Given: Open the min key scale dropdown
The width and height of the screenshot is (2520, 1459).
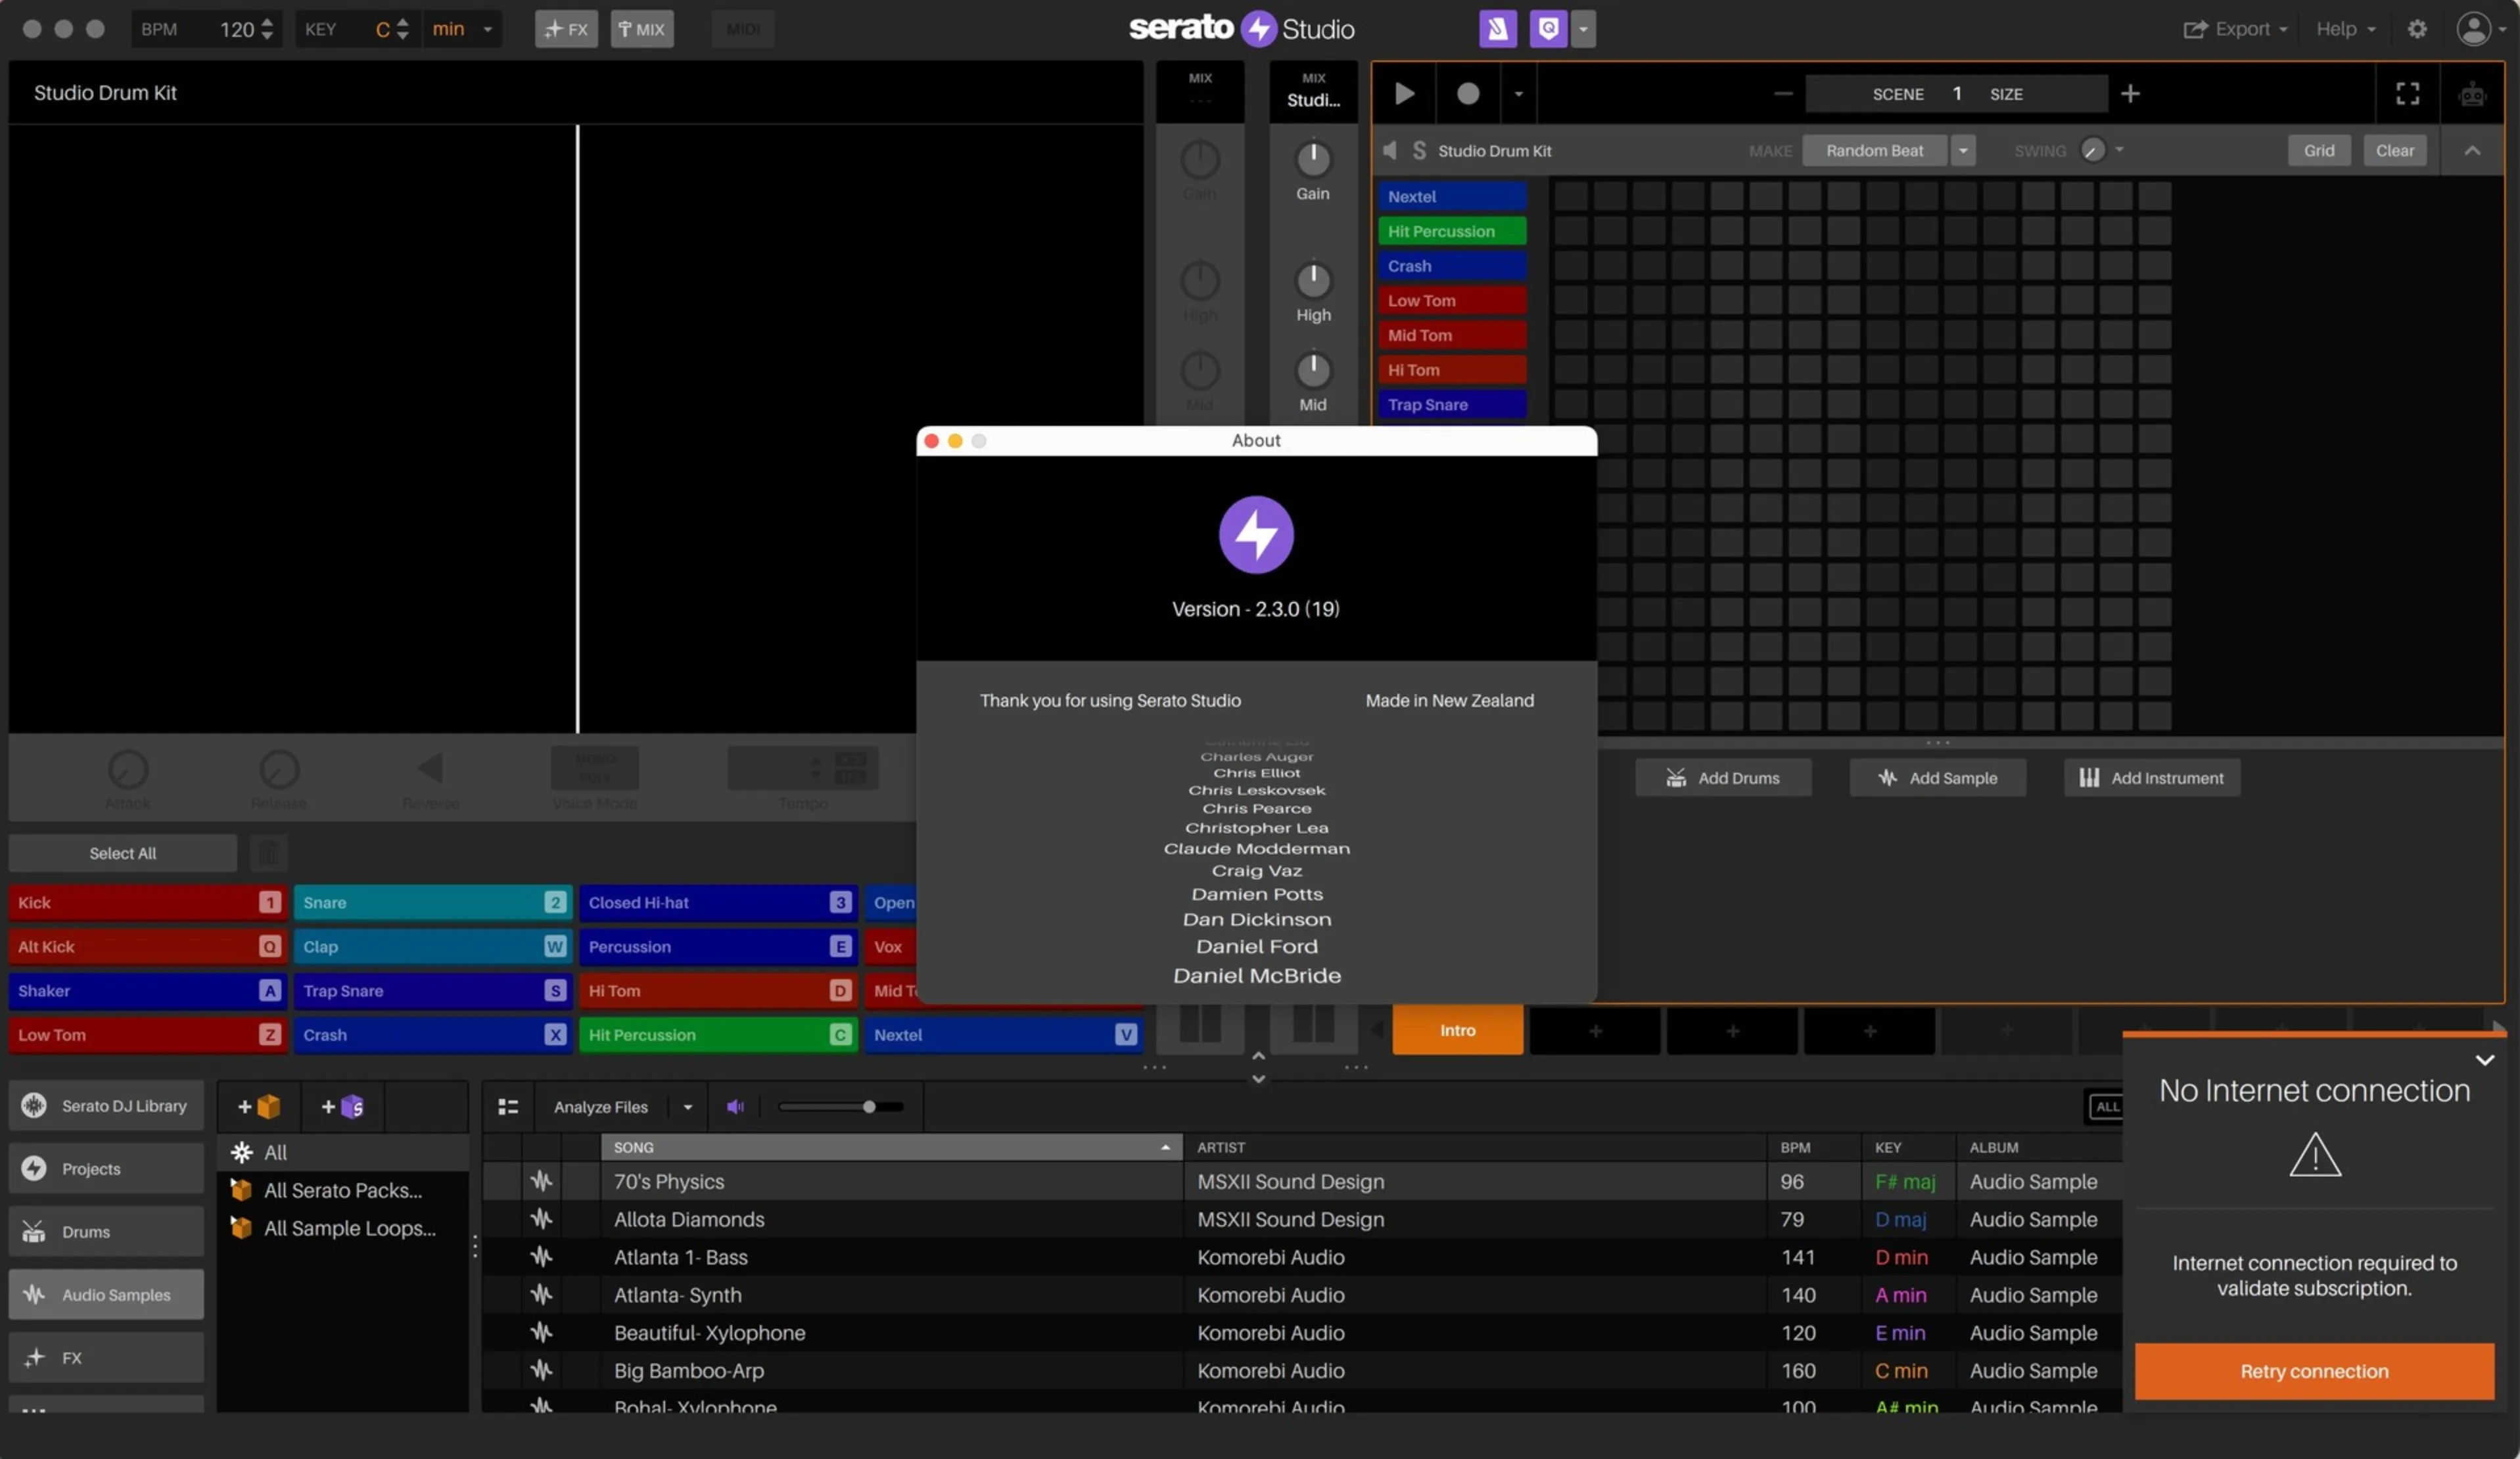Looking at the screenshot, I should coord(462,29).
